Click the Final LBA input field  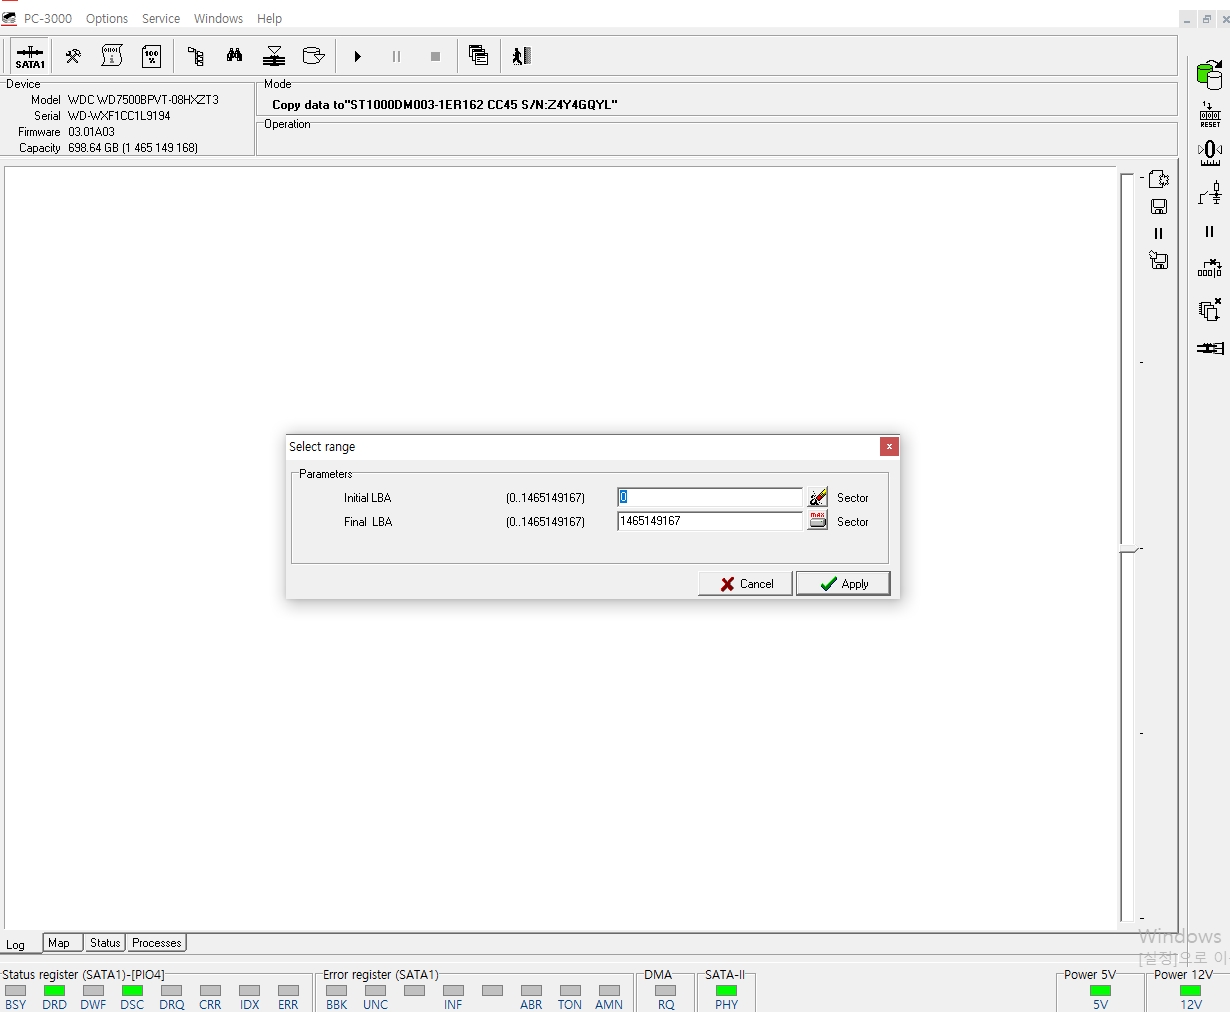(x=710, y=521)
